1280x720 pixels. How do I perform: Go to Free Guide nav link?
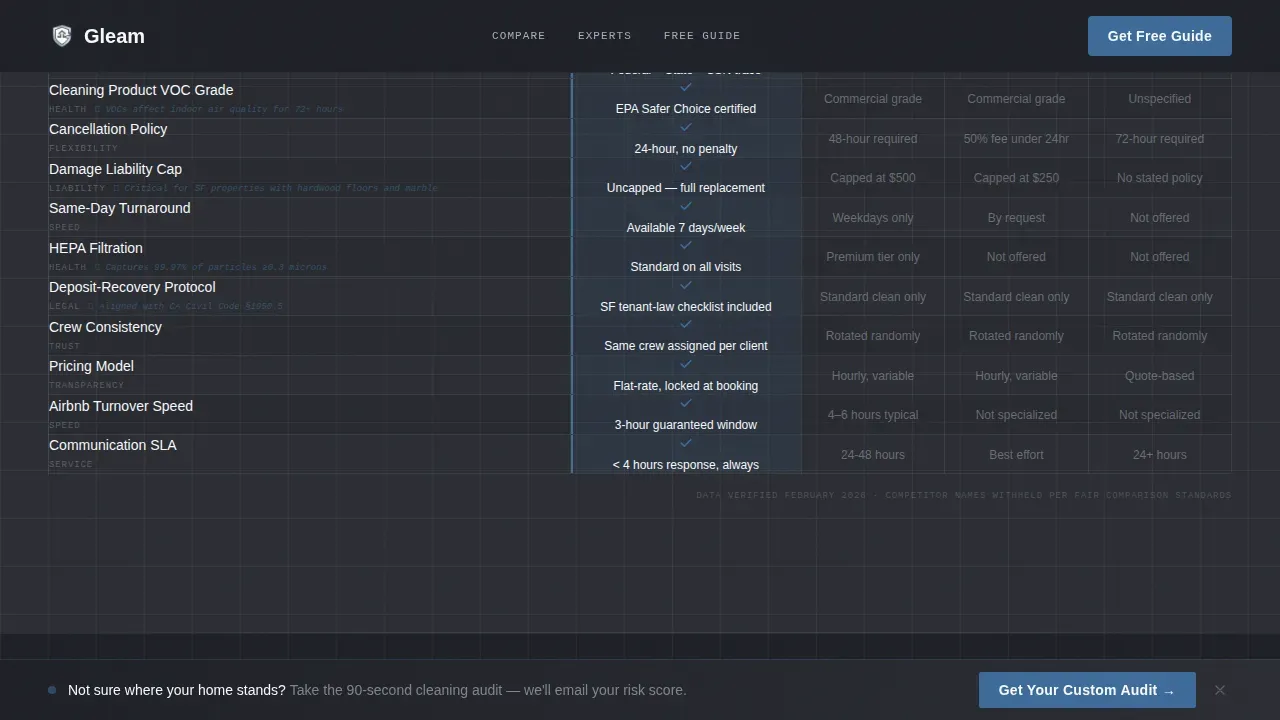coord(702,36)
